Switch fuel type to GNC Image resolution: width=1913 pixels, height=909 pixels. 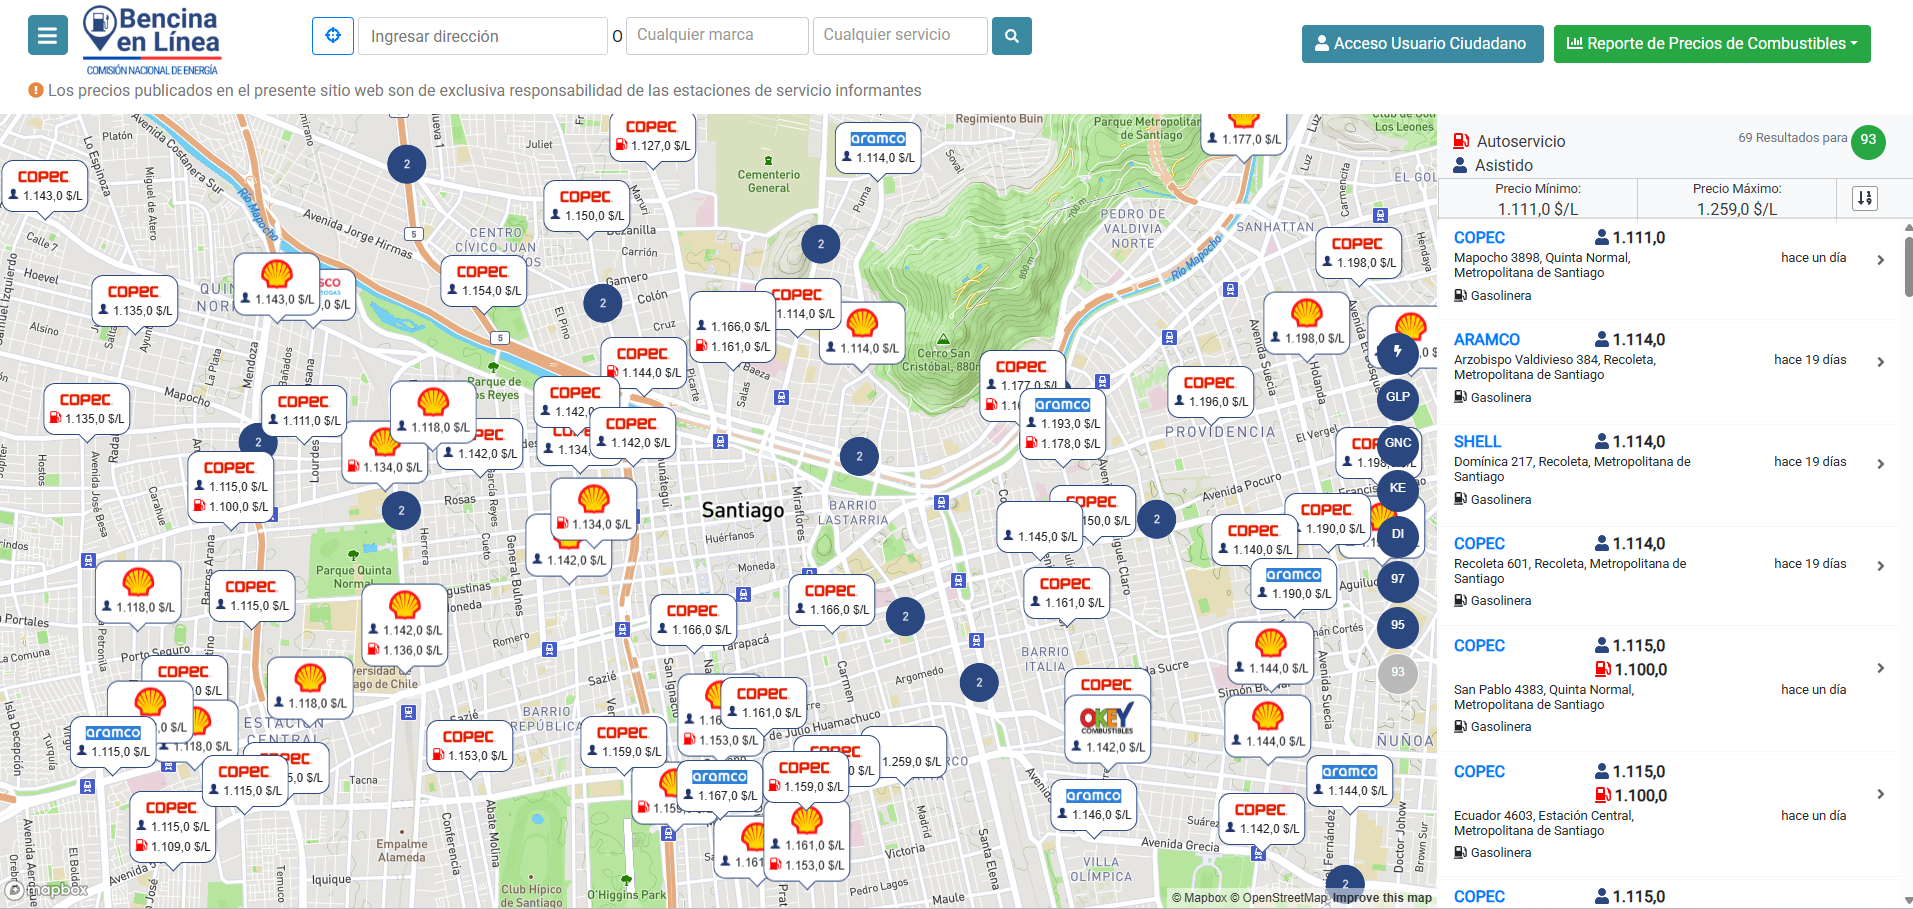pyautogui.click(x=1397, y=443)
